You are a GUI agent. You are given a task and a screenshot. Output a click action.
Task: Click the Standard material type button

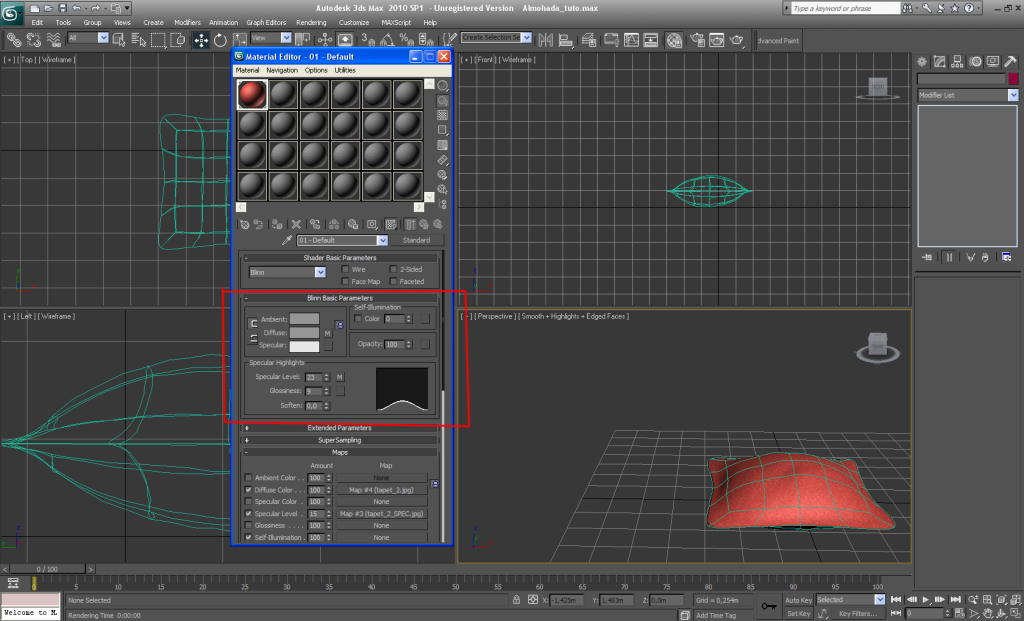417,240
